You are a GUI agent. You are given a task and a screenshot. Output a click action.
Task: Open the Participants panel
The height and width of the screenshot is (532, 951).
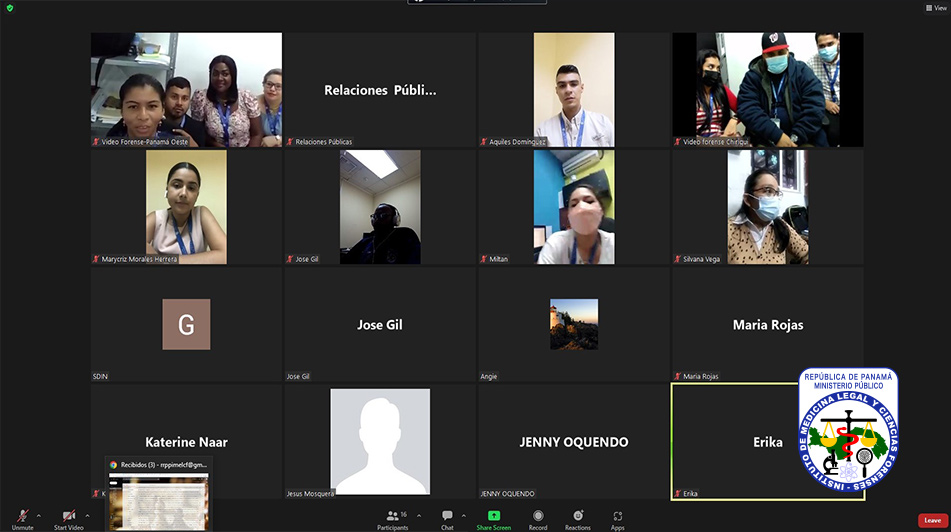(x=393, y=519)
